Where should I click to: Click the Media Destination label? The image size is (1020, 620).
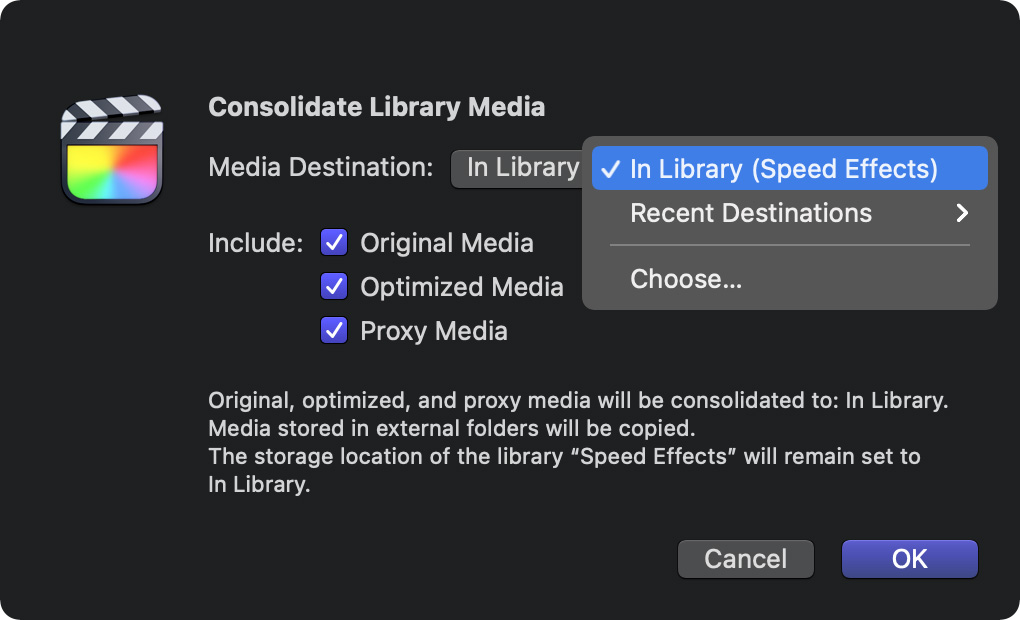point(321,167)
